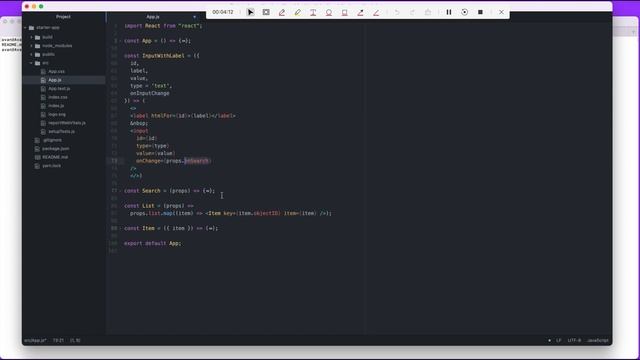Open App.test.js in the project tree
The image size is (640, 360).
coord(59,89)
